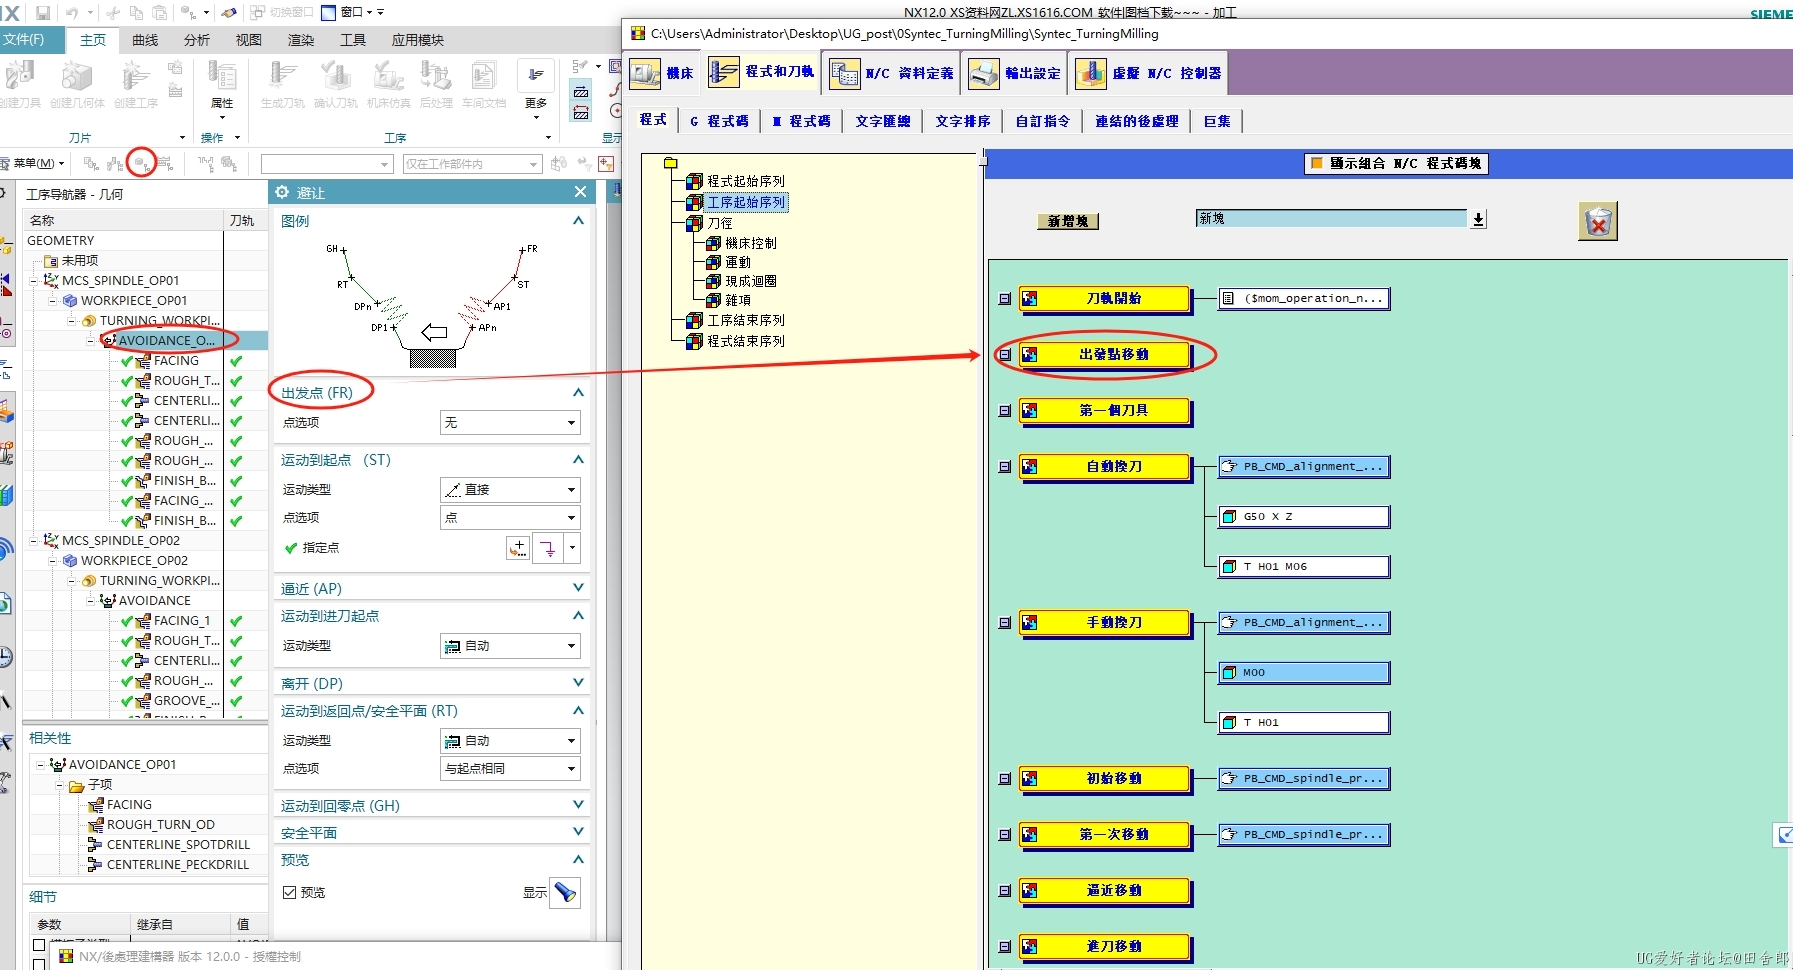Toggle the 预览 preview checkbox

coord(289,892)
